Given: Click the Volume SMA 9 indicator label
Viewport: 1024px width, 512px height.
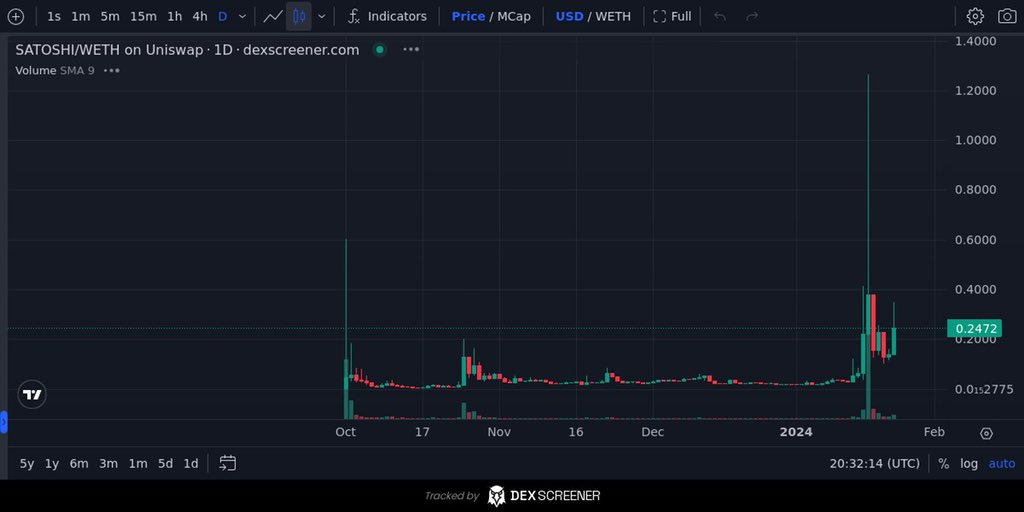Looking at the screenshot, I should [x=55, y=71].
